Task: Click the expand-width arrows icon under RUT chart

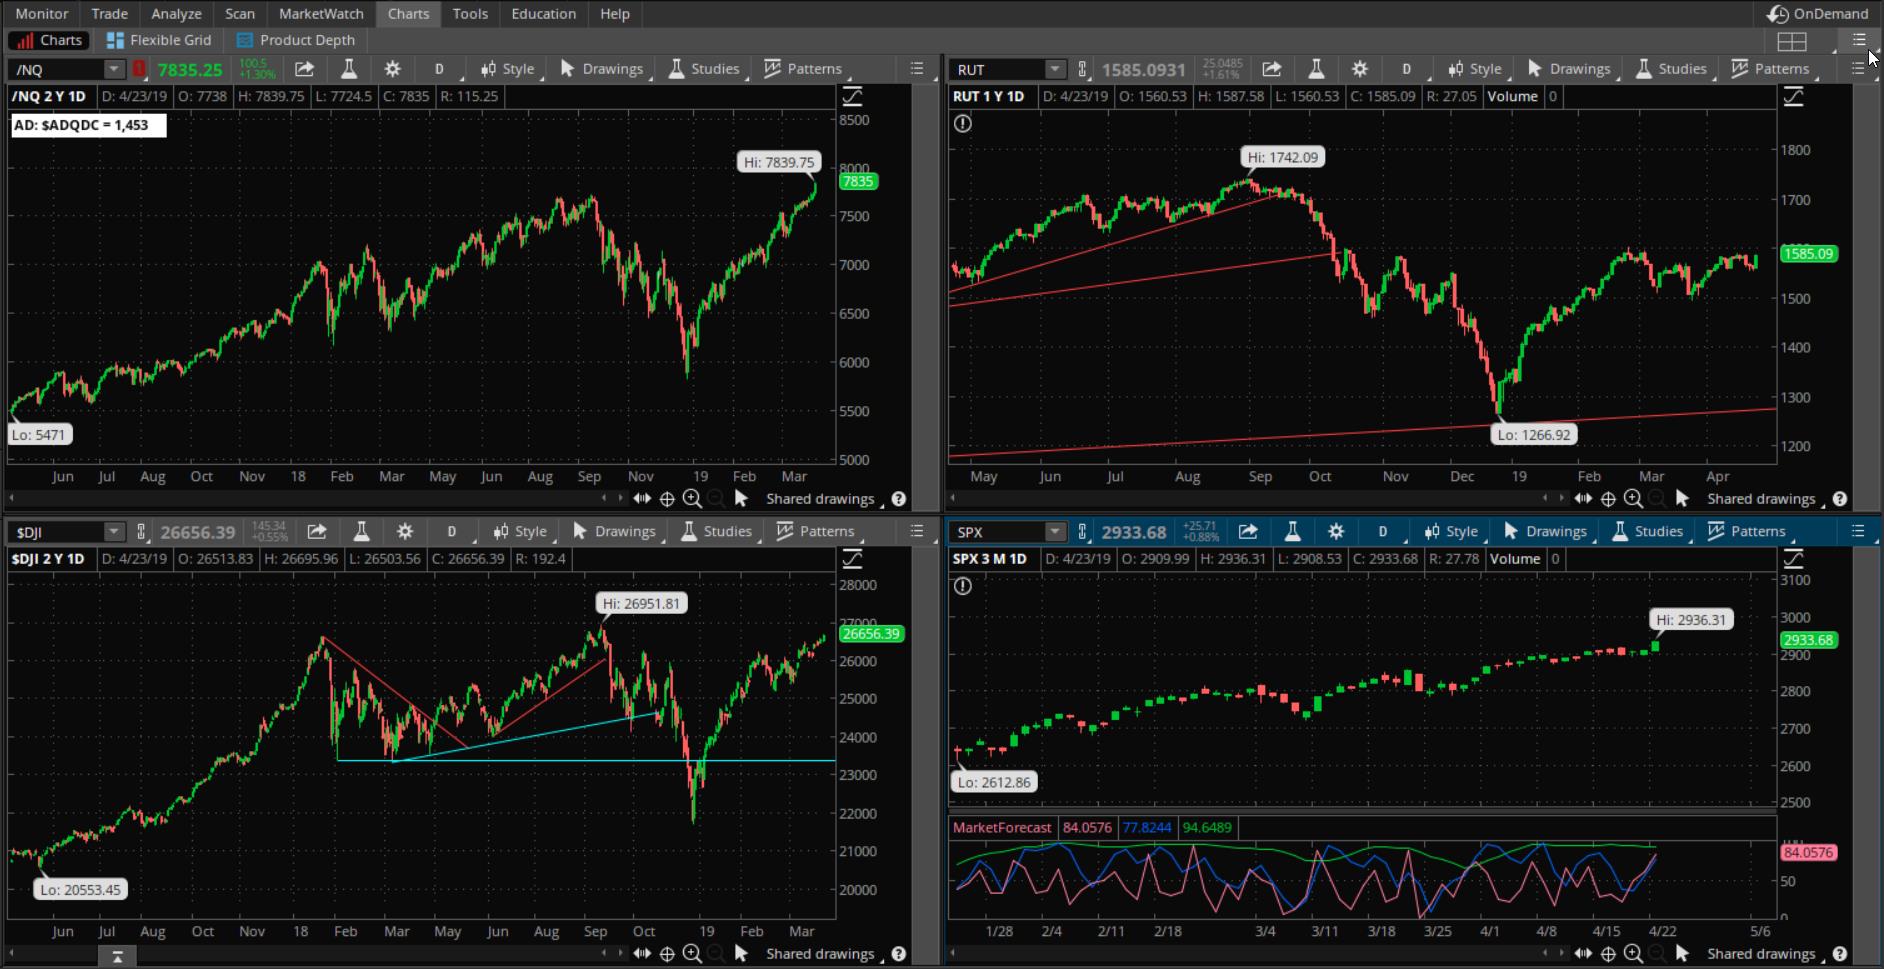Action: pyautogui.click(x=1583, y=499)
